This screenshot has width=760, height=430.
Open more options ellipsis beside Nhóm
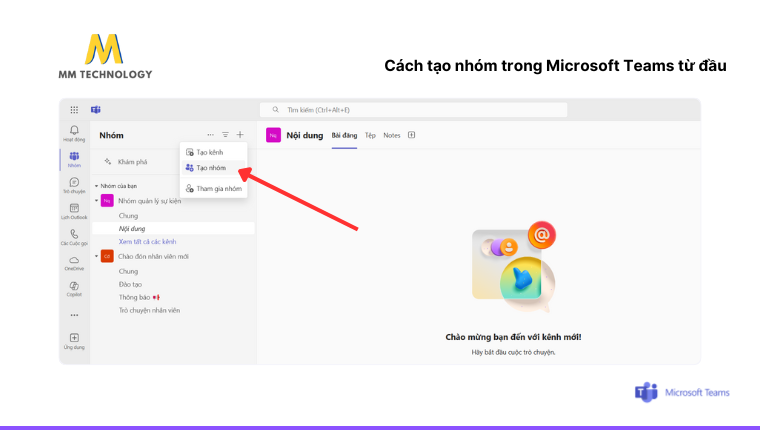[210, 135]
